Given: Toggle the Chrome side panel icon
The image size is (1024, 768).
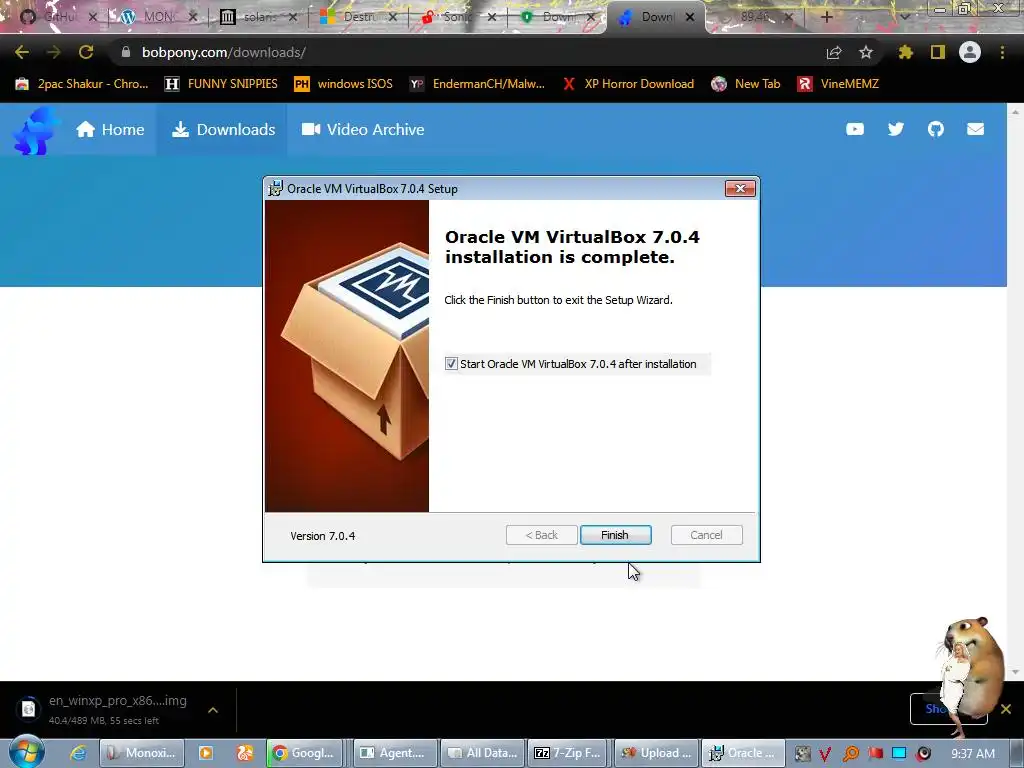Looking at the screenshot, I should point(938,52).
